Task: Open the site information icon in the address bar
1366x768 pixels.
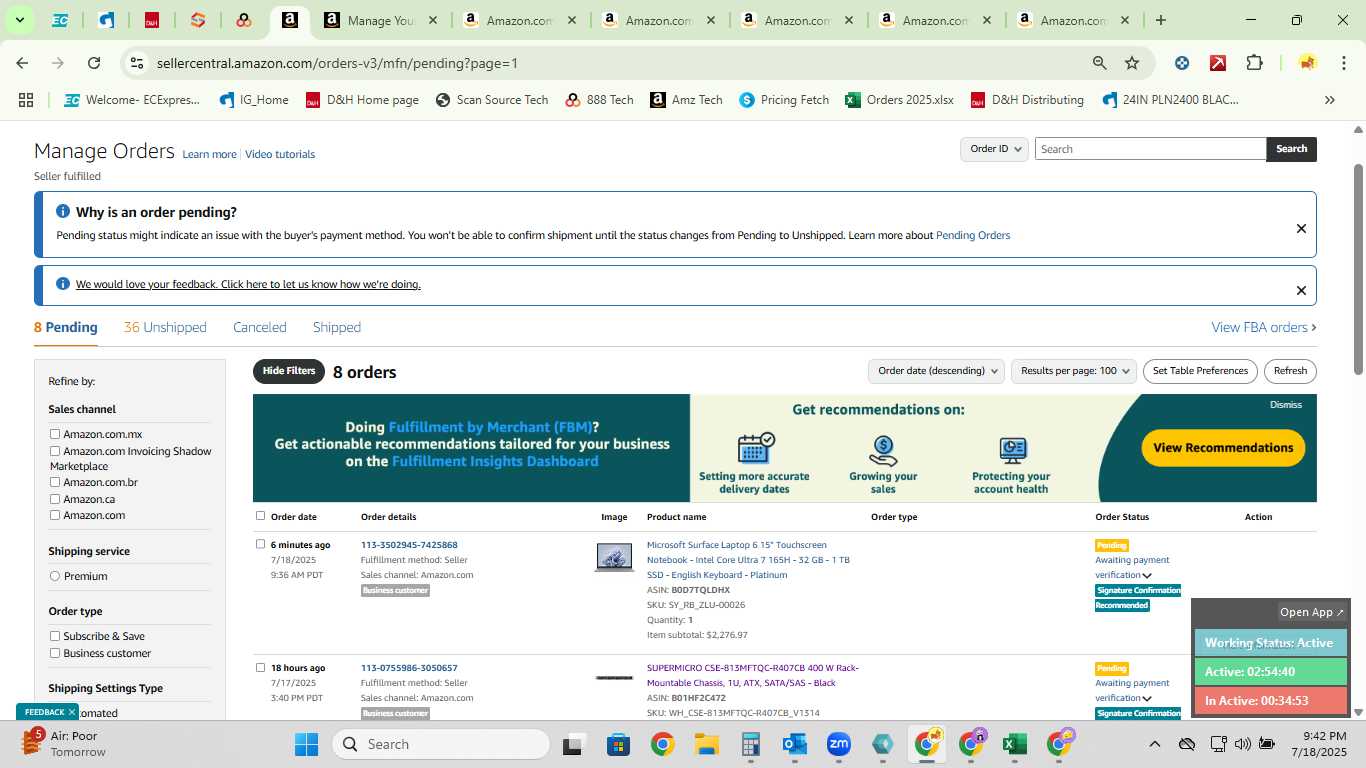Action: 137,63
